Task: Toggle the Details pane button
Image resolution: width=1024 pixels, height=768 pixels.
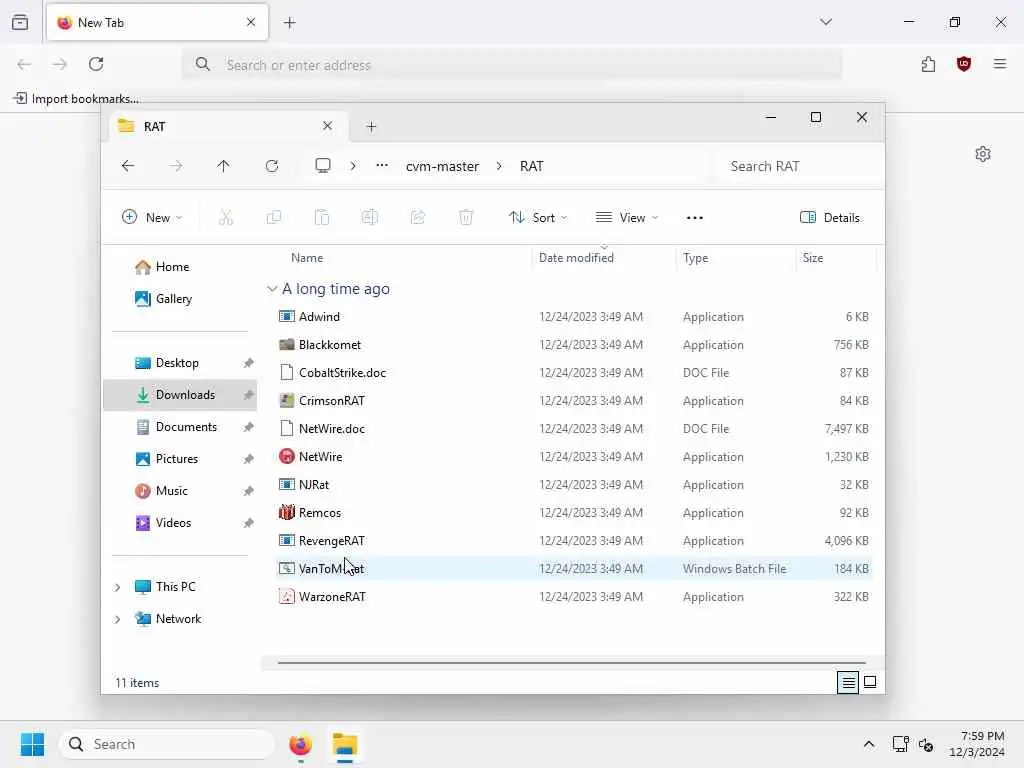Action: click(829, 217)
